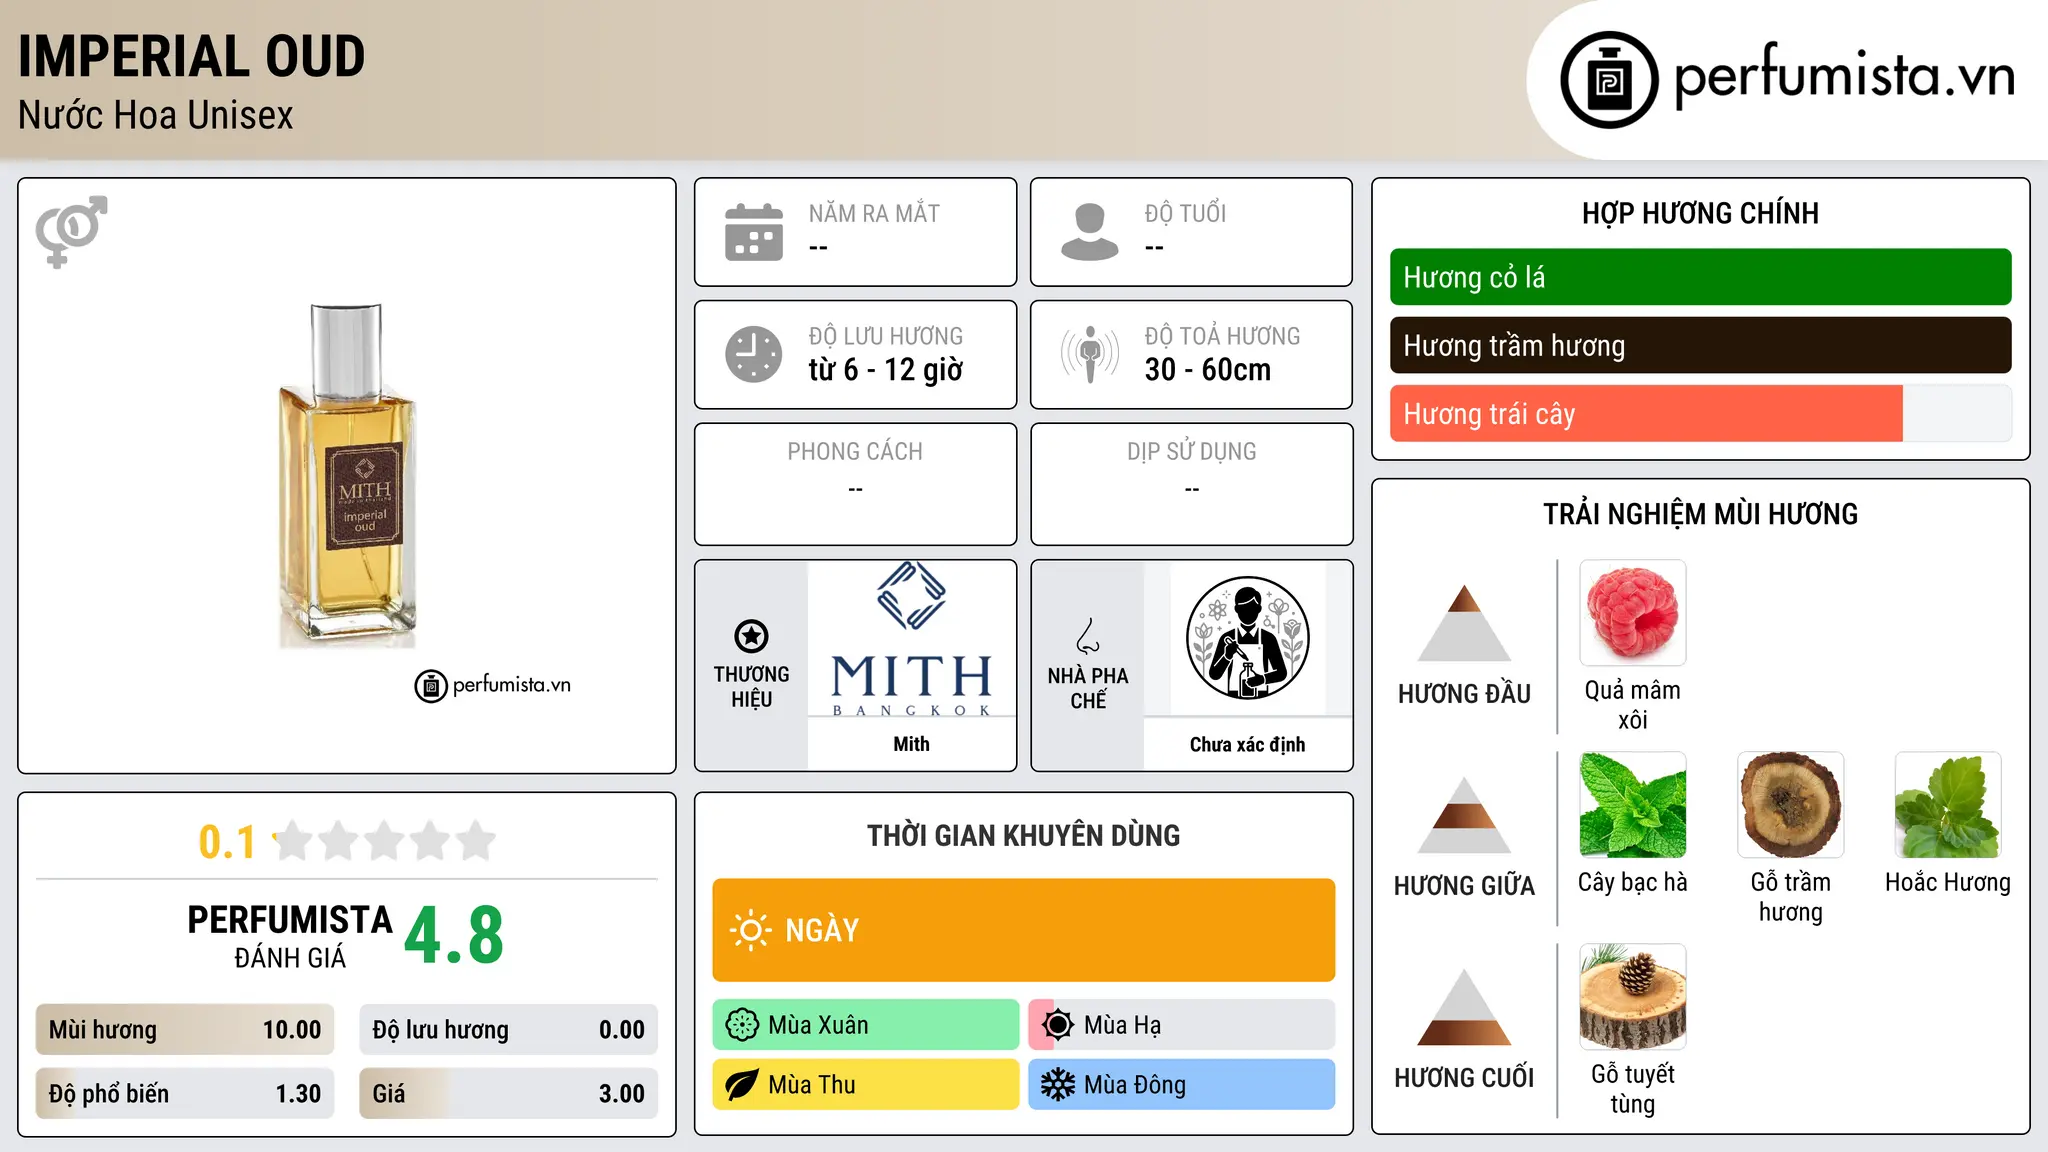Image resolution: width=2048 pixels, height=1152 pixels.
Task: Click the '30 - 60cm' sillage value
Action: coord(1208,370)
